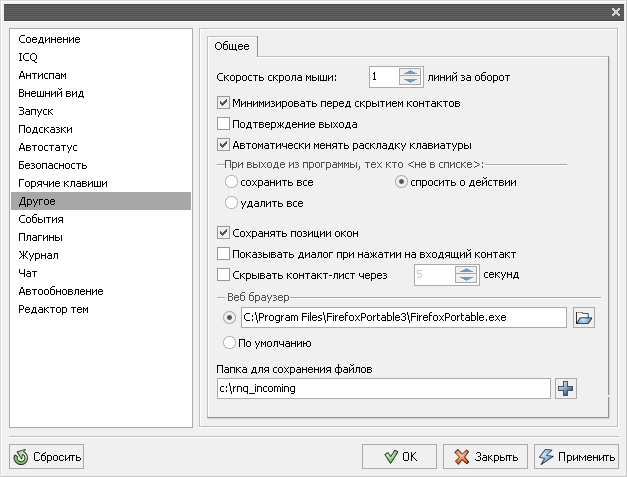Open 'Редактор тем' settings section
627x477 pixels.
pyautogui.click(x=101, y=309)
